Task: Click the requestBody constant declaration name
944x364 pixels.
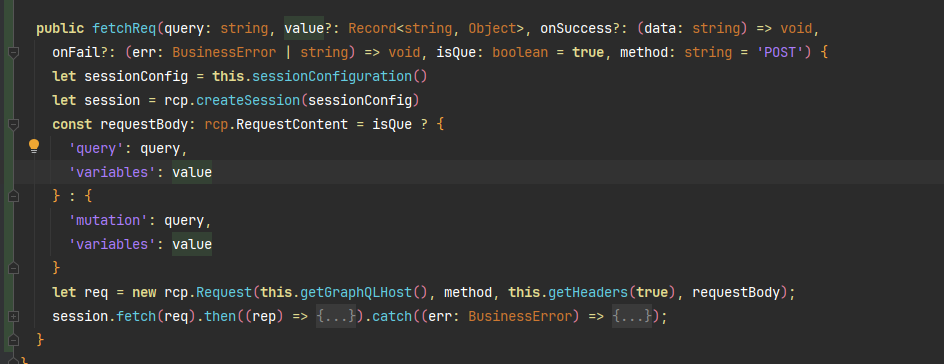Action: (x=144, y=125)
